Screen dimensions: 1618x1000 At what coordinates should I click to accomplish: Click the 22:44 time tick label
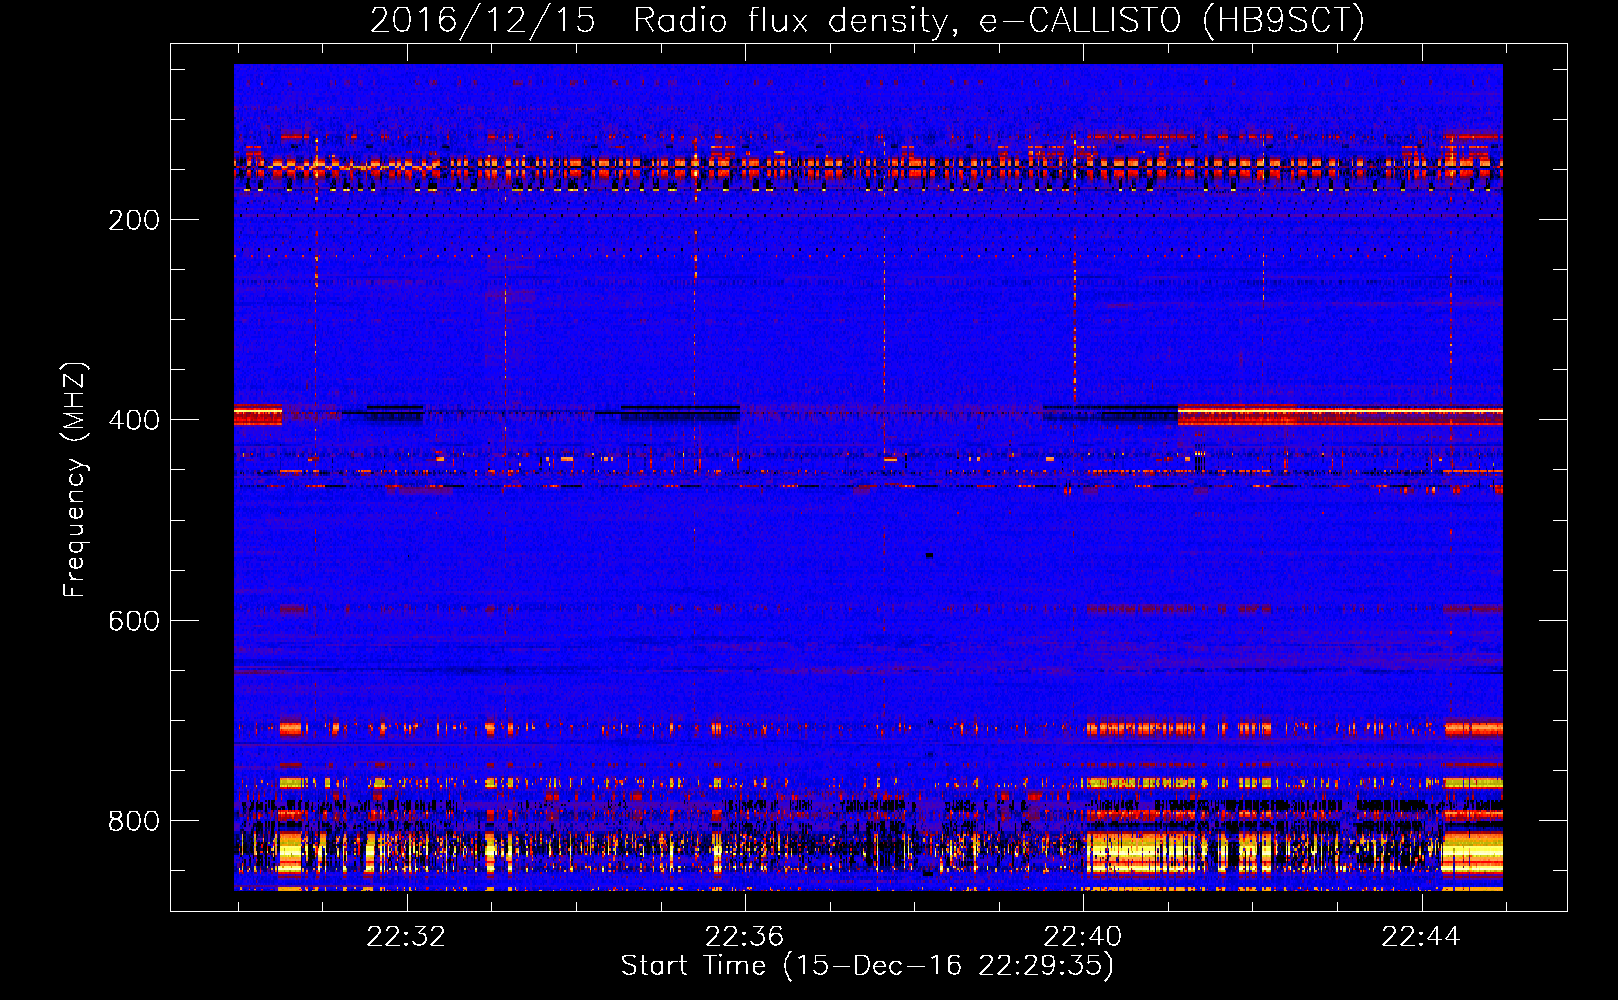tap(1421, 937)
